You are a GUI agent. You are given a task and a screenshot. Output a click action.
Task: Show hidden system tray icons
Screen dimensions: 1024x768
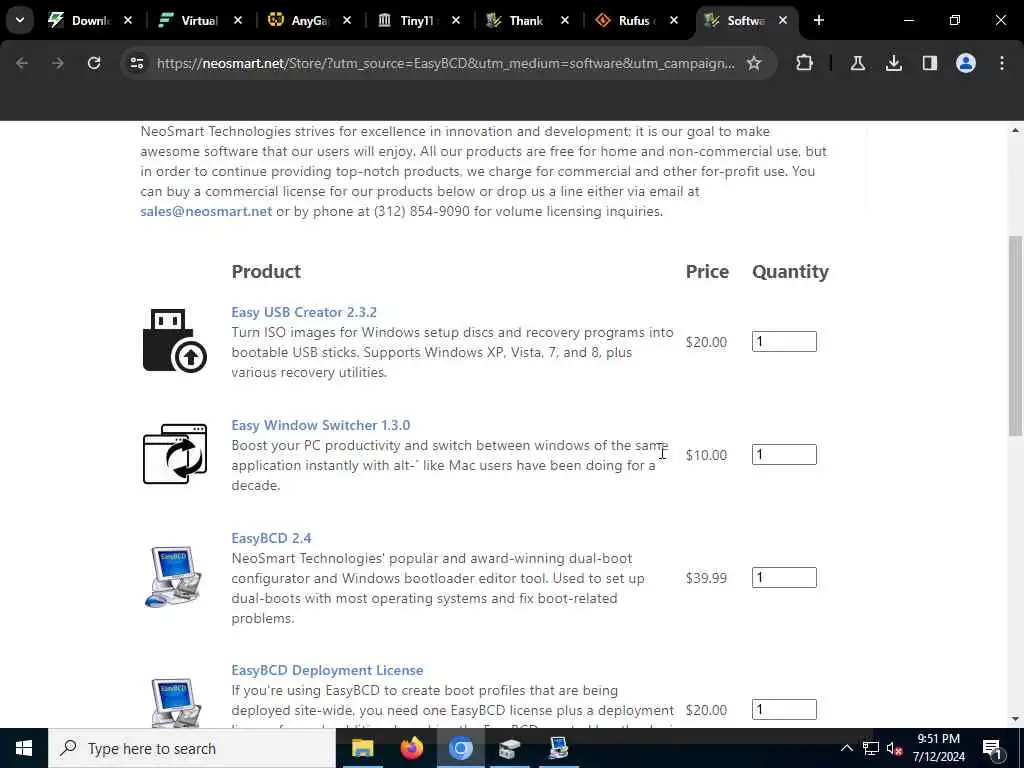[846, 748]
